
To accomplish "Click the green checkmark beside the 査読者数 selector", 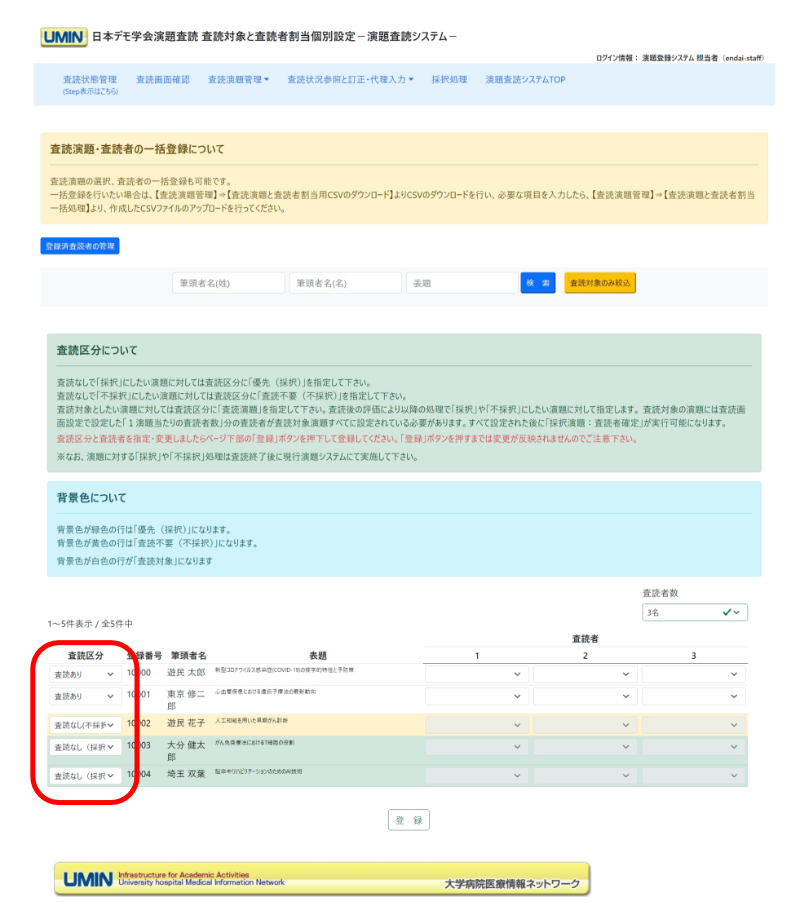I will click(728, 611).
